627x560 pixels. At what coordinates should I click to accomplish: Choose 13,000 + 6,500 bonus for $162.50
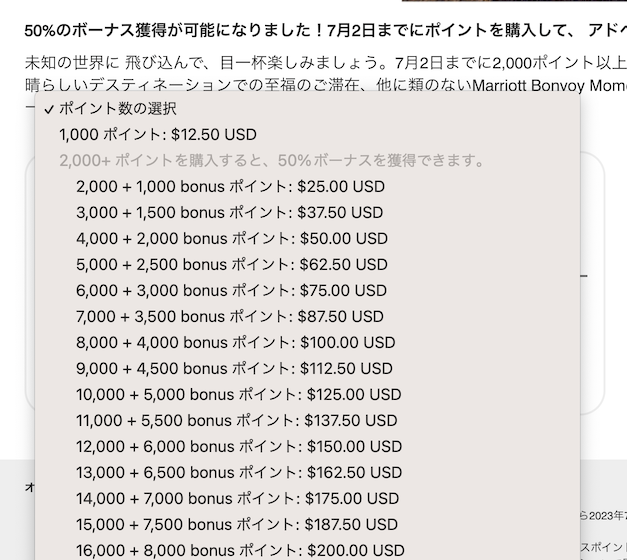tap(307, 473)
